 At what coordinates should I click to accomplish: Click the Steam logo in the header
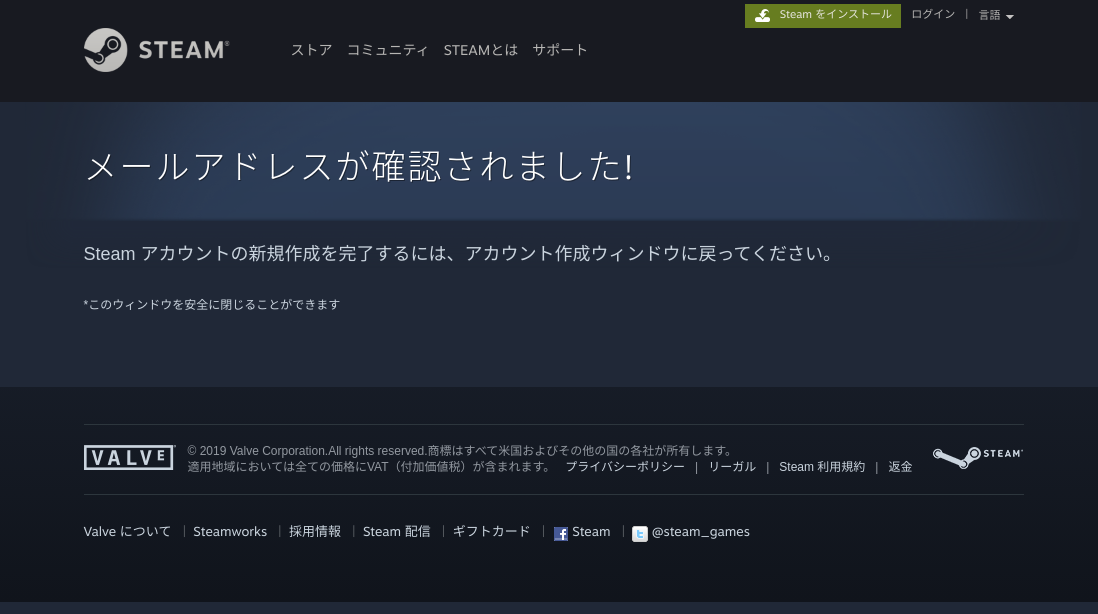point(157,50)
